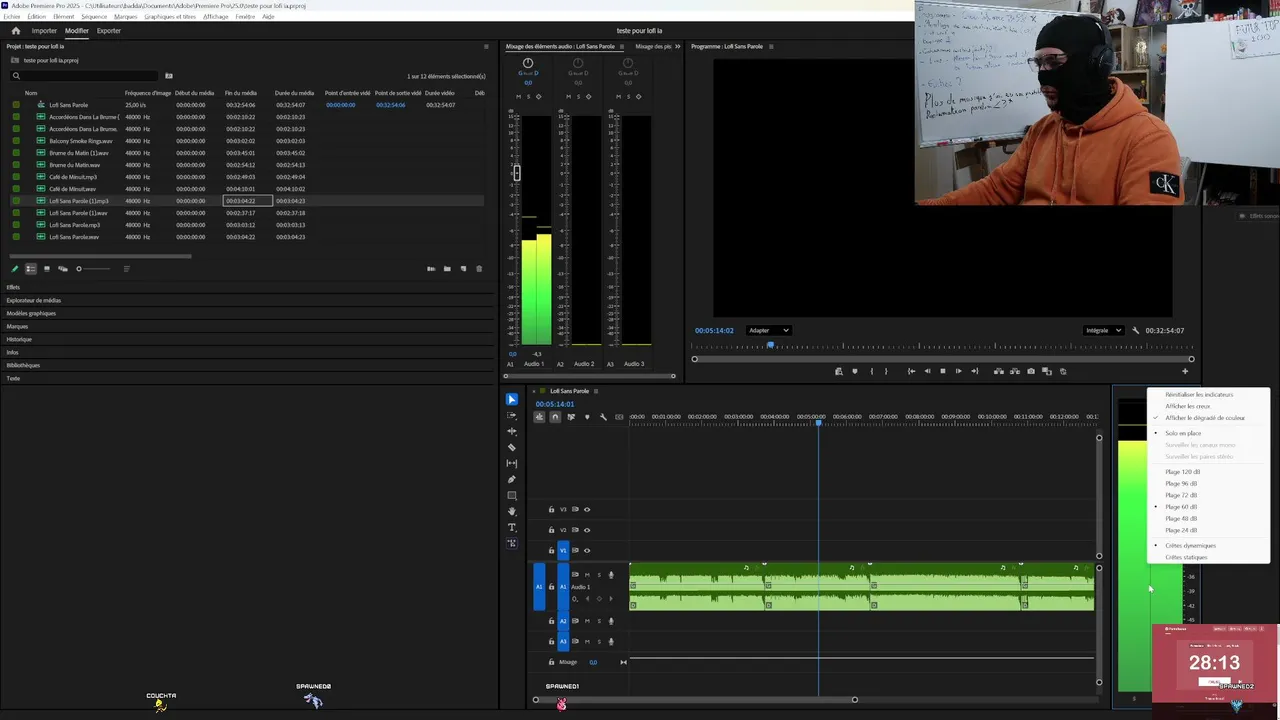Click the project panel horizontal scrollbar
The height and width of the screenshot is (720, 1280).
[100, 257]
